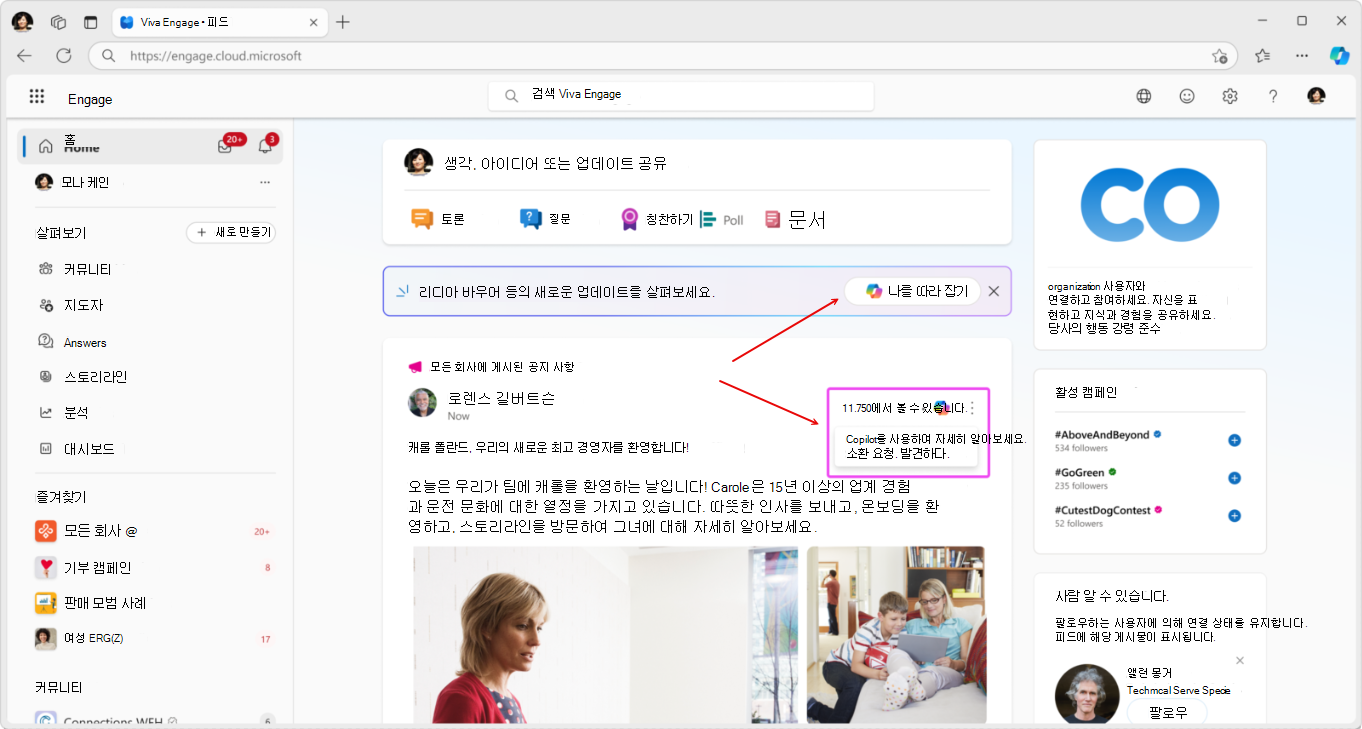Focus the 검색 Viva Engage search box

coord(681,95)
